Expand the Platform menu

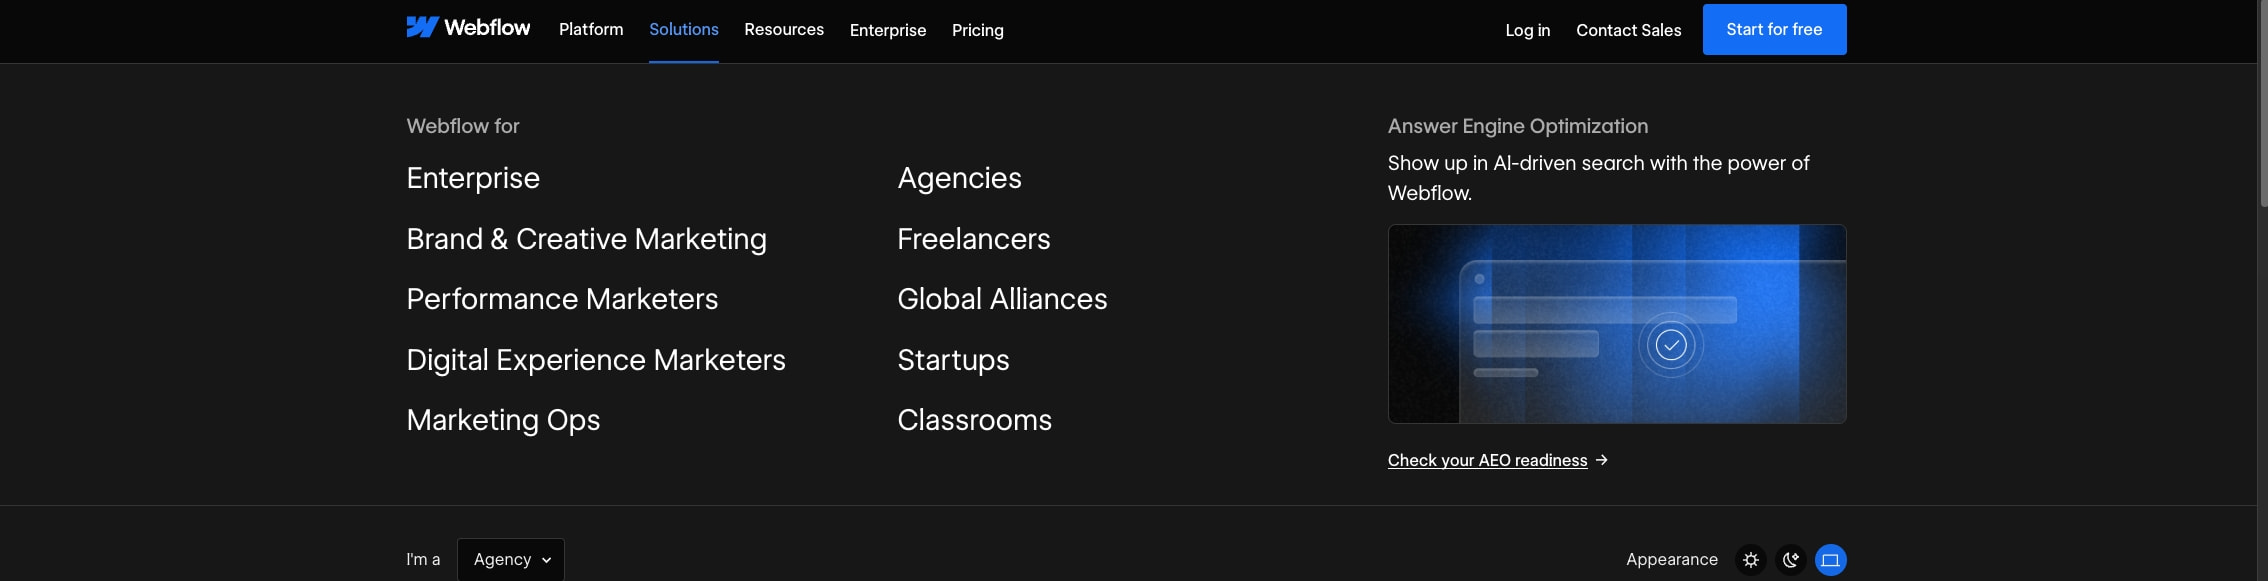pos(591,30)
